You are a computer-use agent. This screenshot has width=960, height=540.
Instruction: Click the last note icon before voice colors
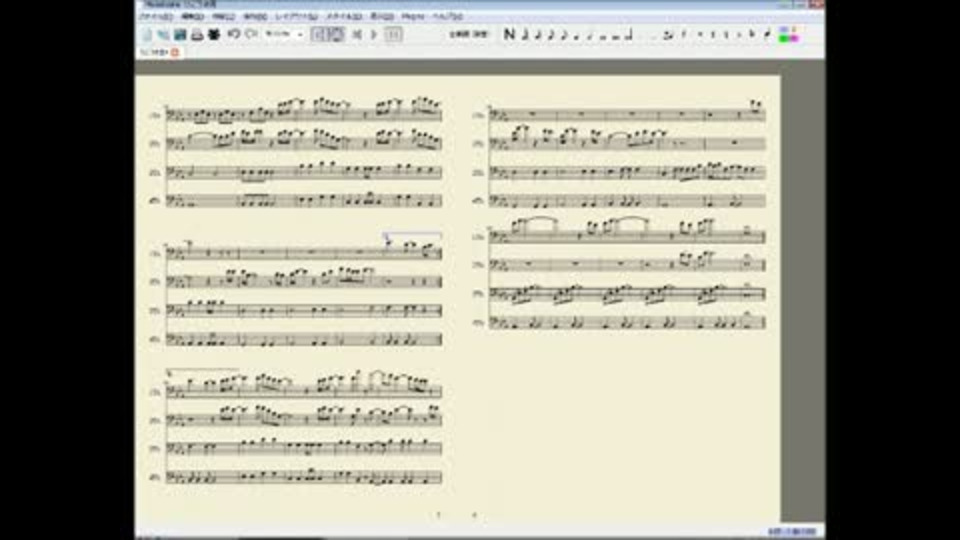767,35
